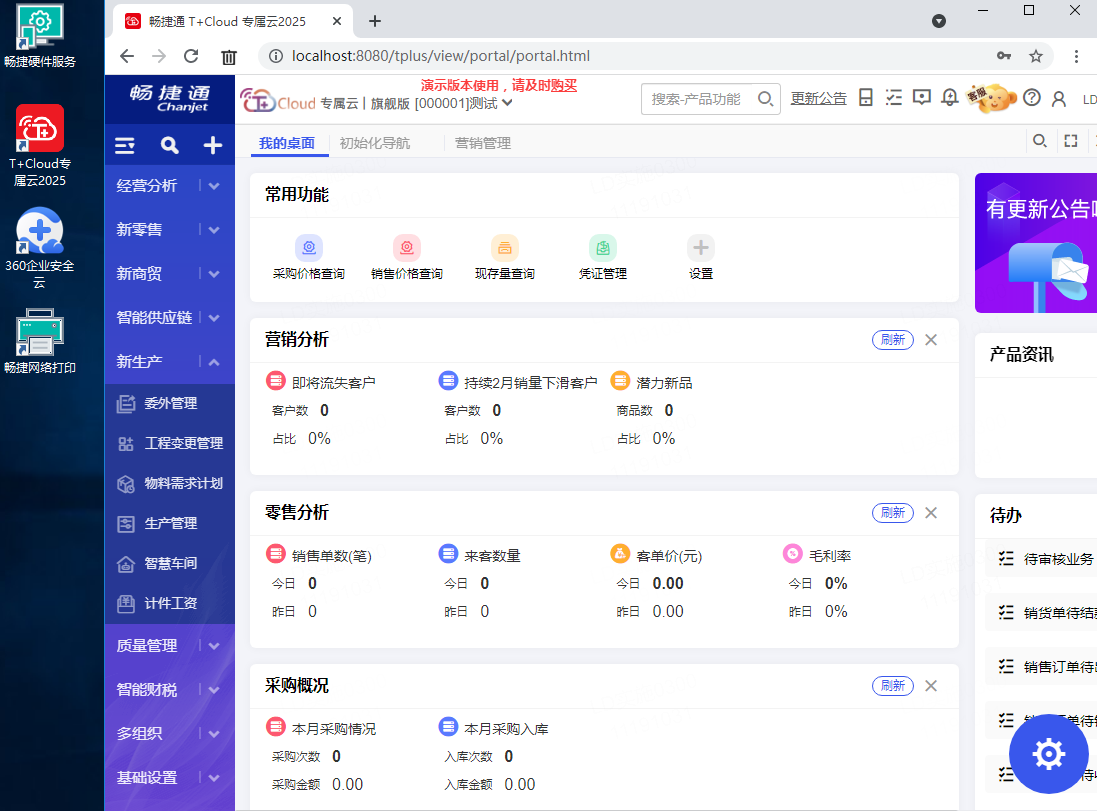The height and width of the screenshot is (811, 1097).
Task: Open 智慧车间 in the sidebar
Action: [x=170, y=563]
